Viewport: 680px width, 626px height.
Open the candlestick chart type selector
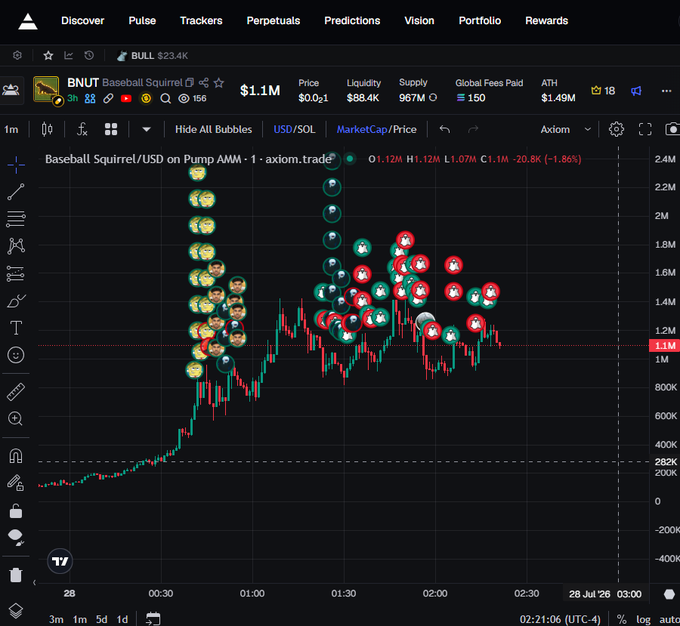[47, 129]
